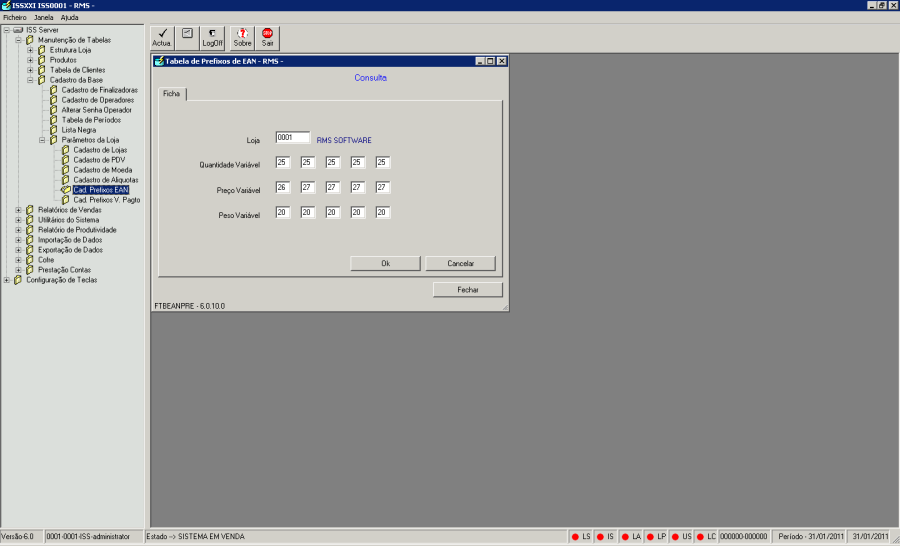Click the Relatório de Produtividade folder icon
The image size is (900, 546).
(30, 230)
